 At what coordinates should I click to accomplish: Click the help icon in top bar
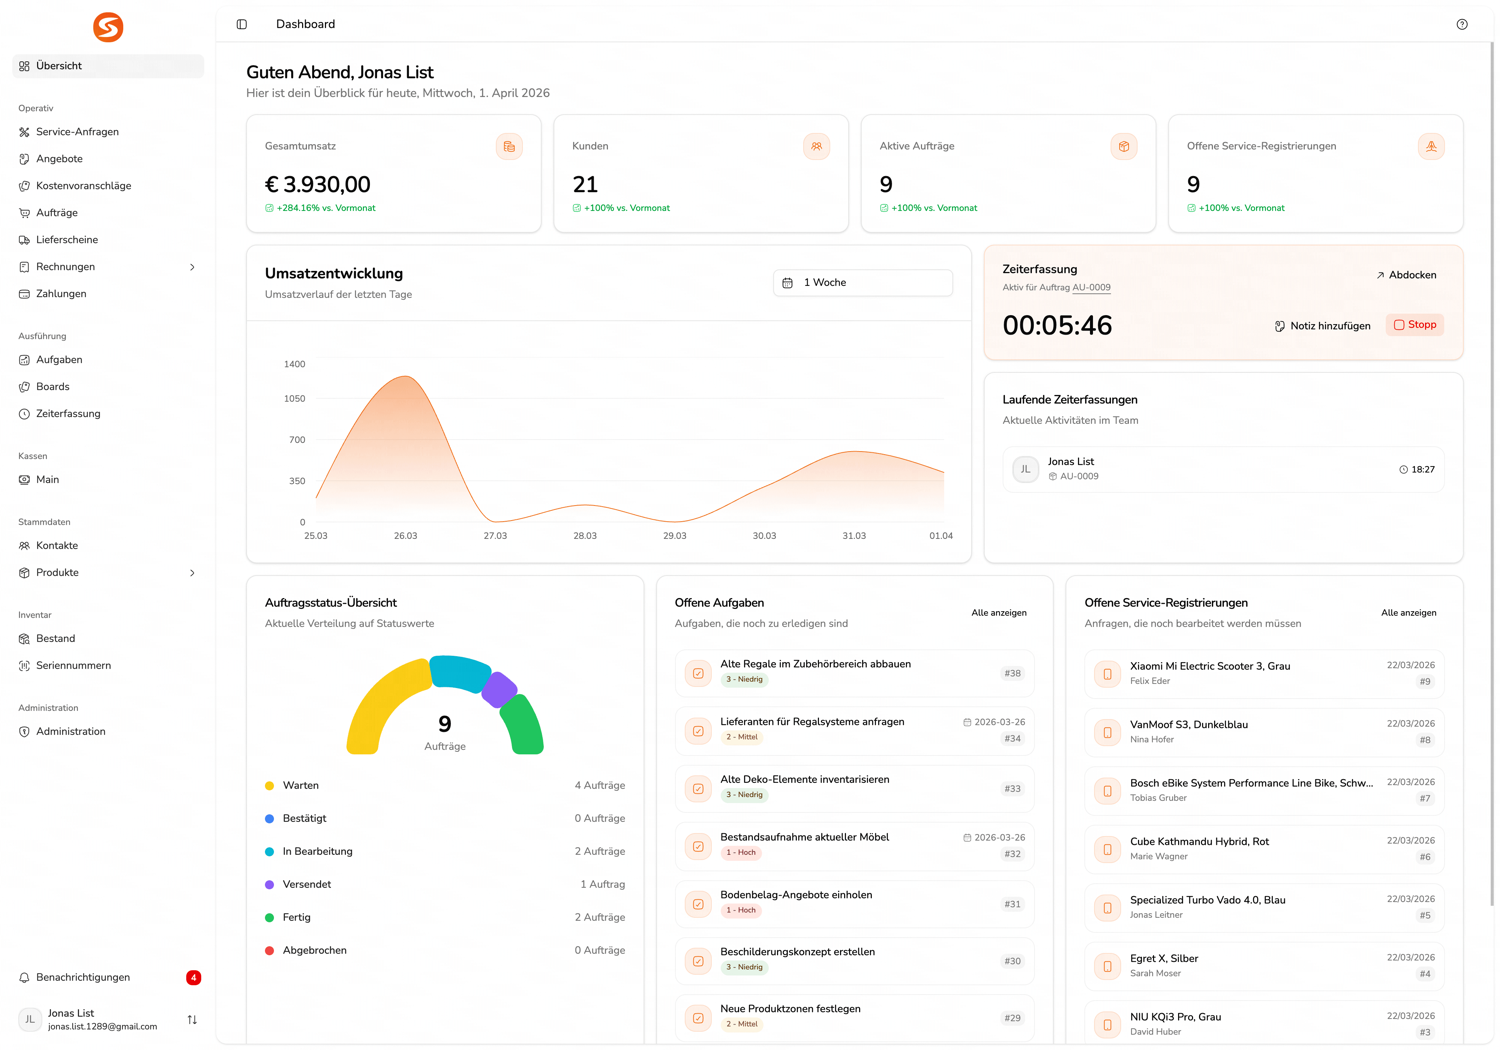click(x=1462, y=24)
